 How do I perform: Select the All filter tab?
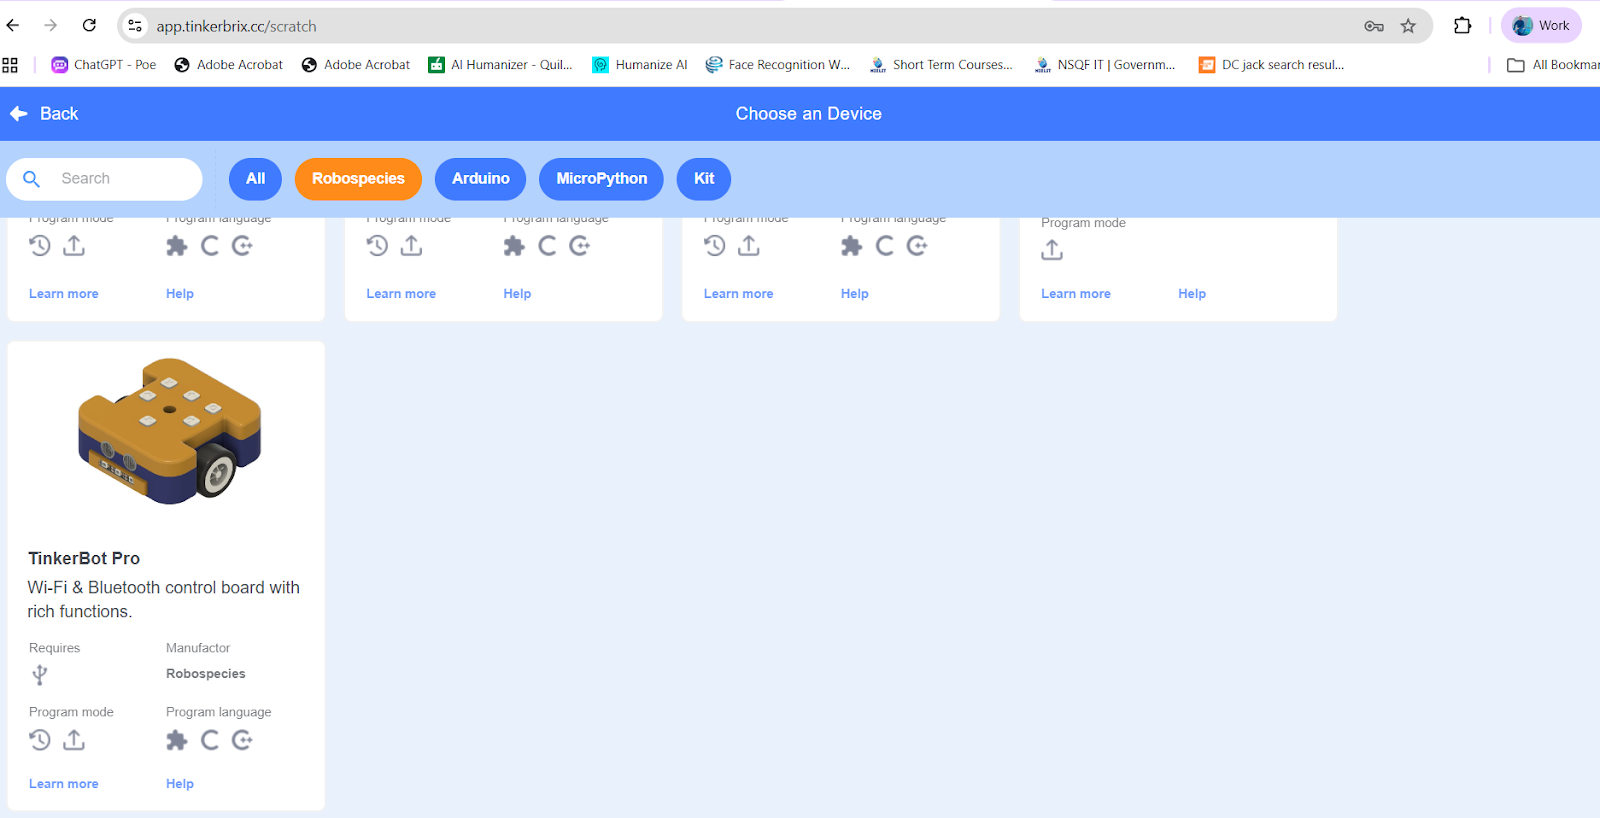[x=255, y=179]
